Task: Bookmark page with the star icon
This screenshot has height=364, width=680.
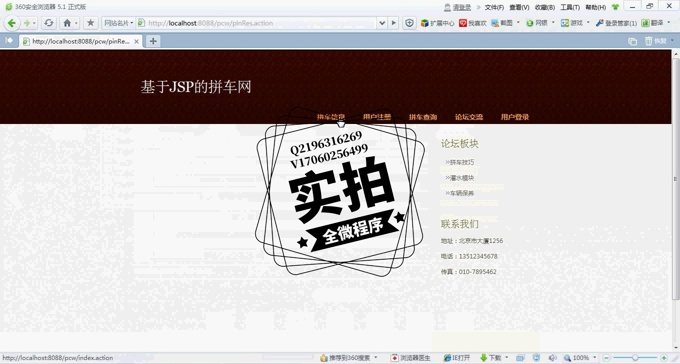Action: (x=90, y=23)
